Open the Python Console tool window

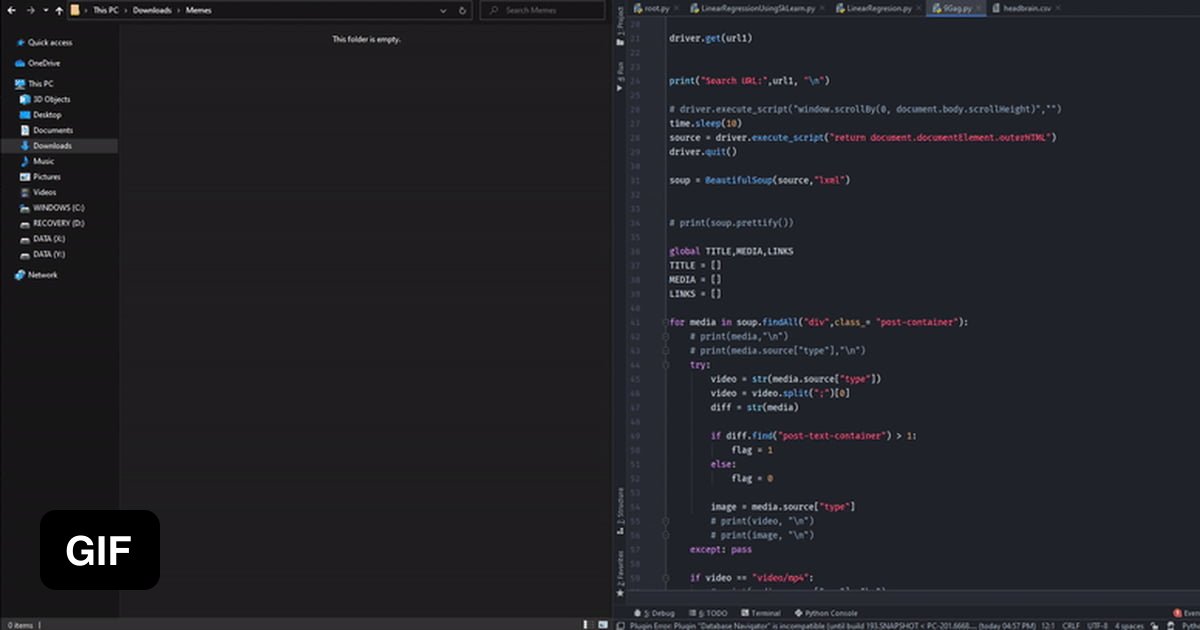click(826, 613)
